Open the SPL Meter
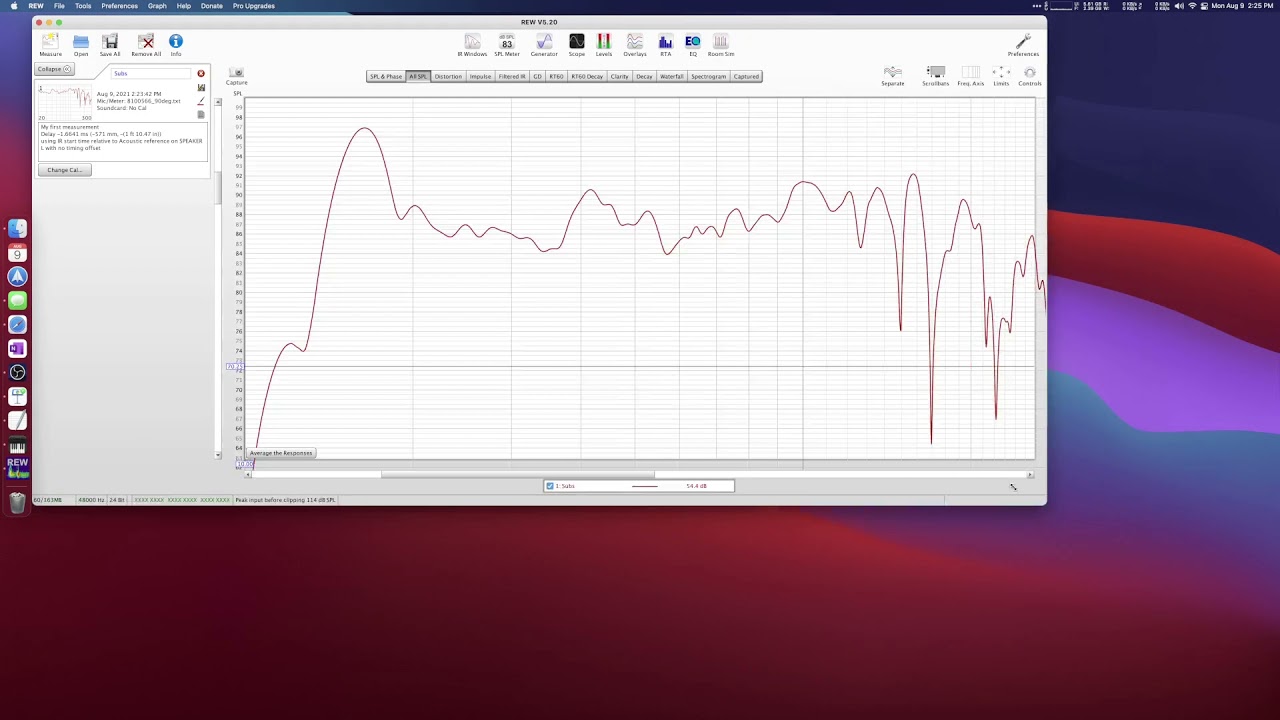The width and height of the screenshot is (1280, 720). [x=507, y=42]
